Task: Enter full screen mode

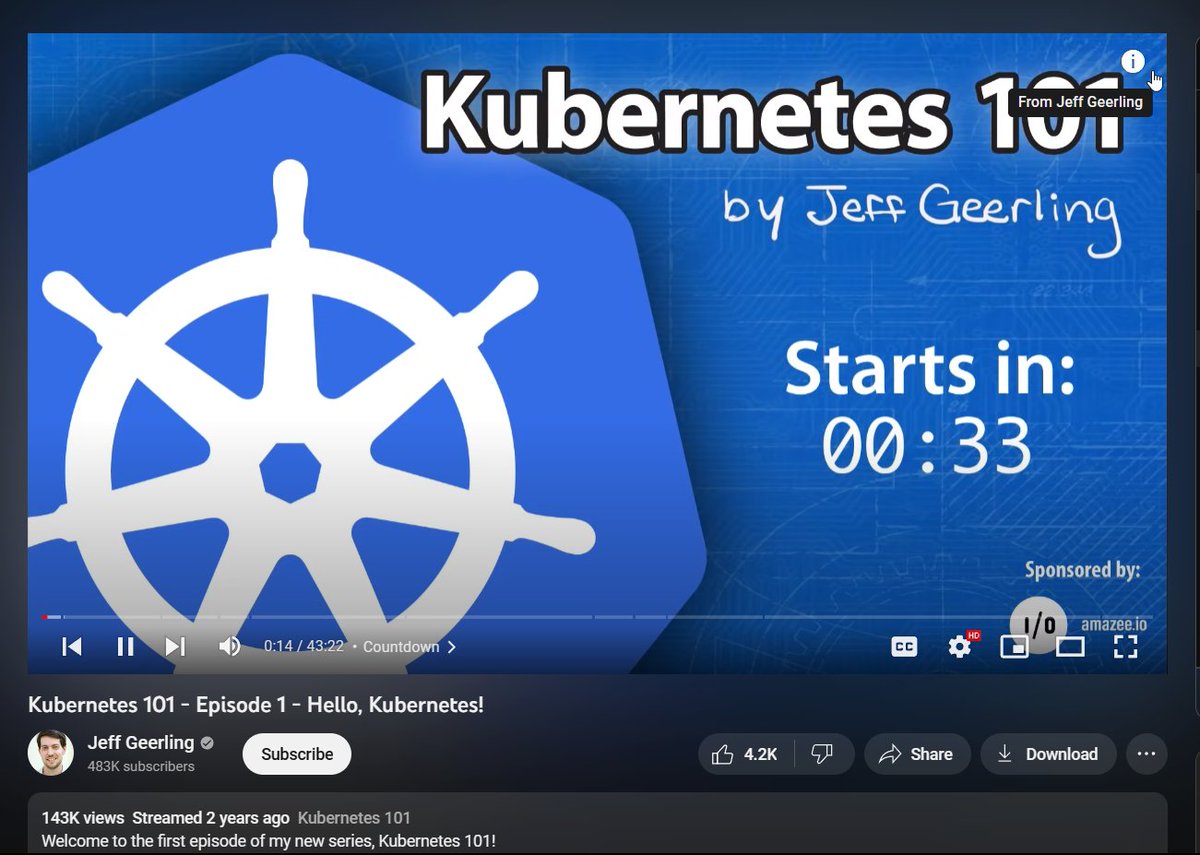Action: pyautogui.click(x=1126, y=647)
